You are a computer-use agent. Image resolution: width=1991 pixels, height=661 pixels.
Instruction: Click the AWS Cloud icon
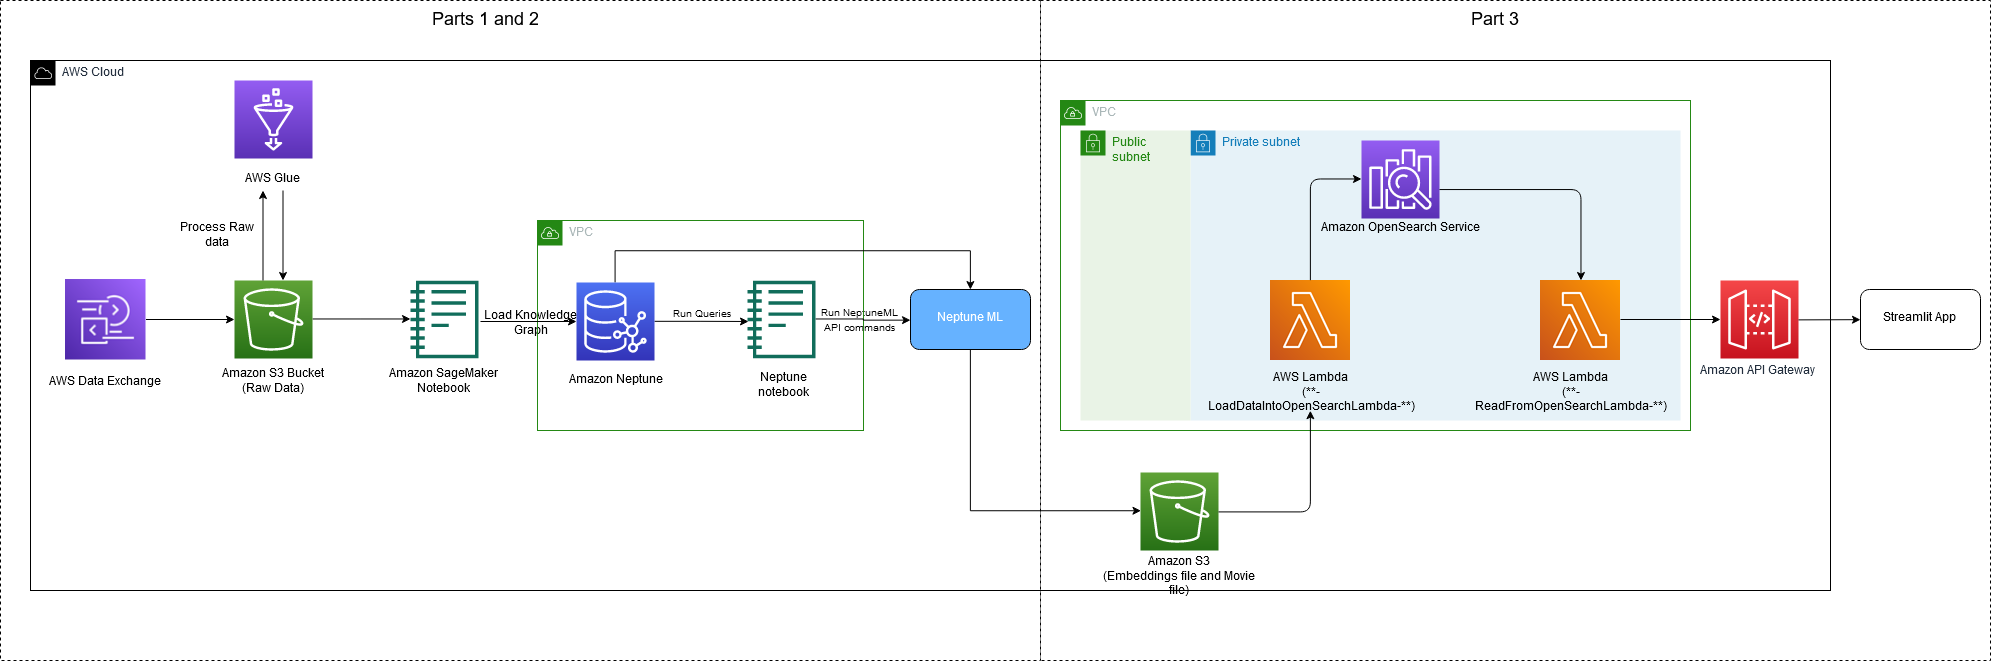tap(43, 73)
